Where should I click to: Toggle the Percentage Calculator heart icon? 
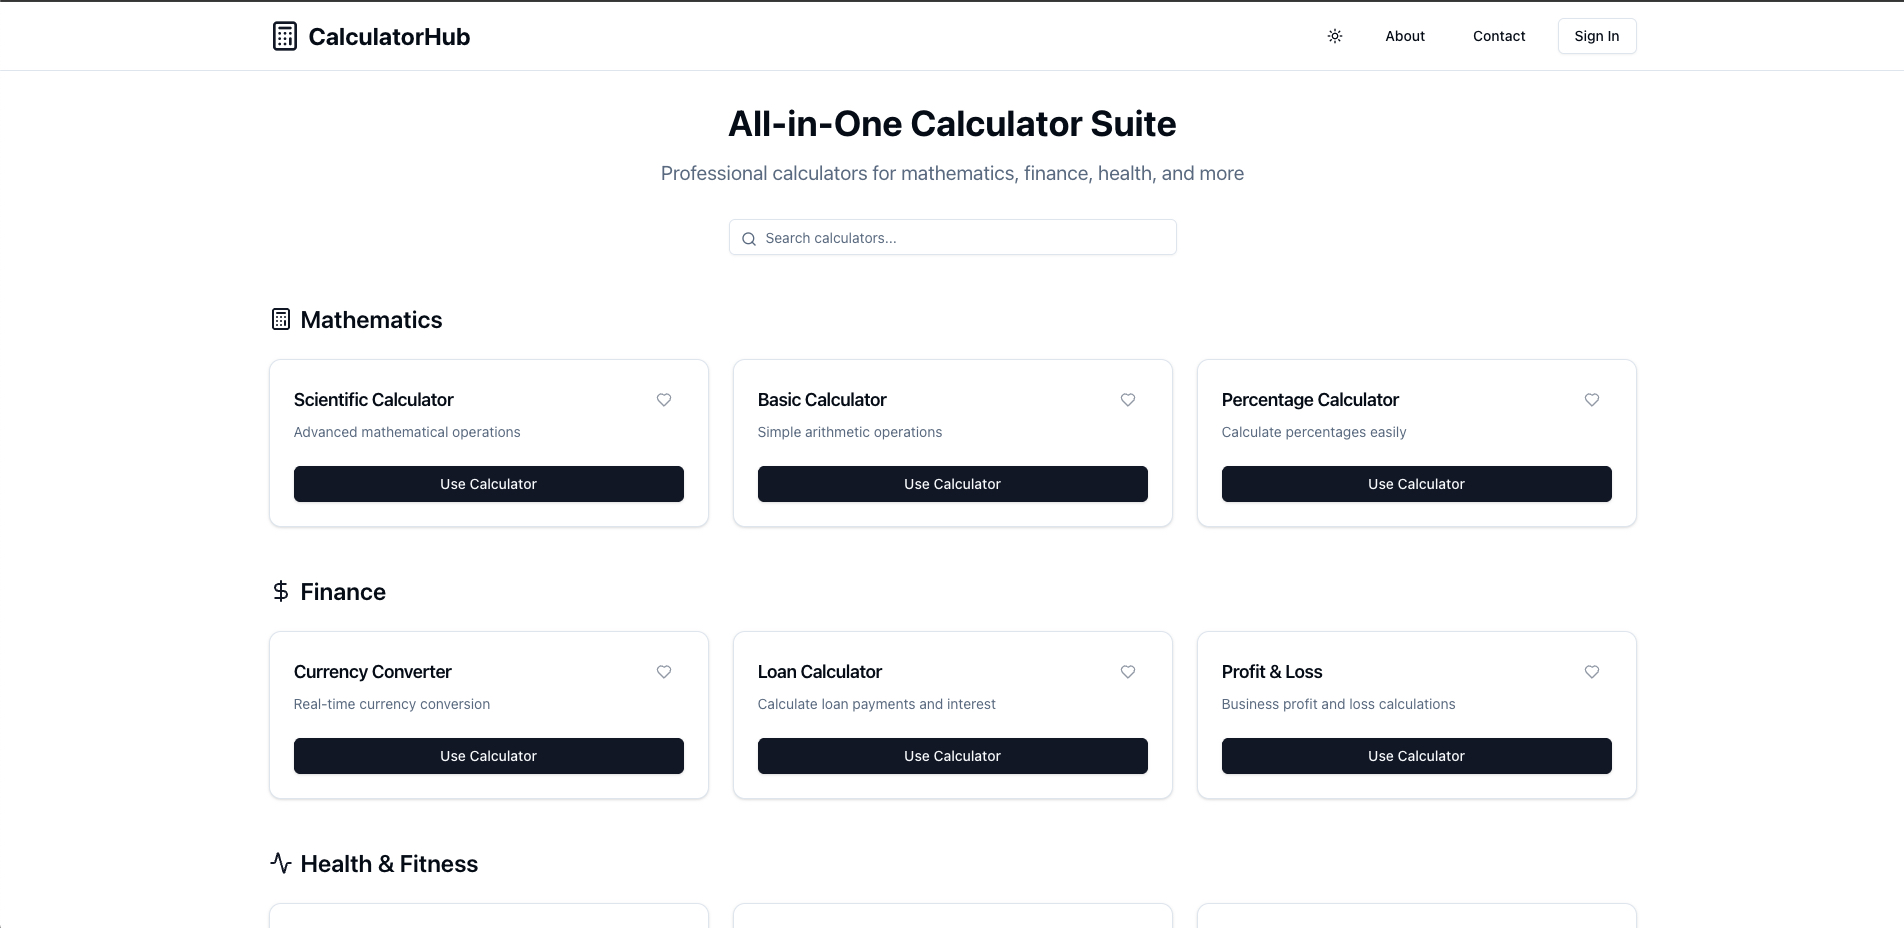(x=1592, y=400)
